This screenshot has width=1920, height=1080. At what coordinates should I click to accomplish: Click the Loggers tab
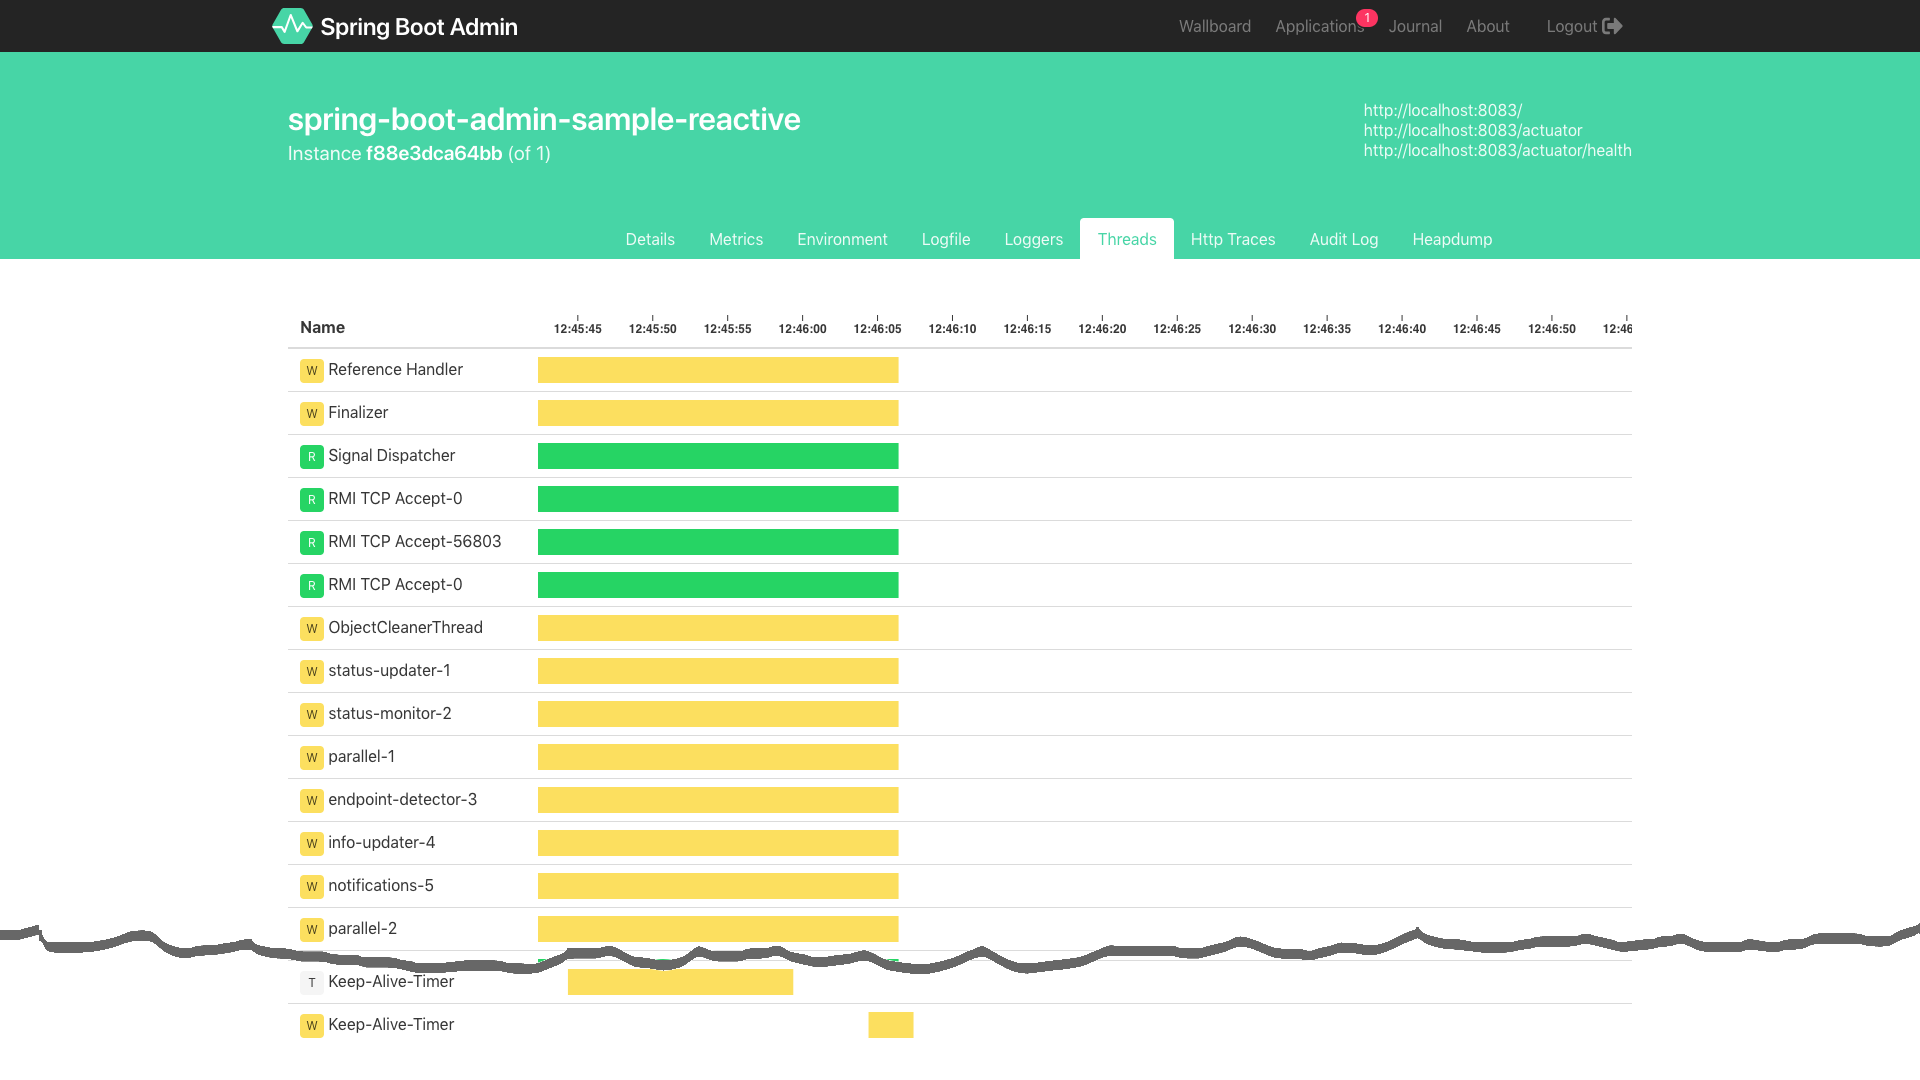1034,239
